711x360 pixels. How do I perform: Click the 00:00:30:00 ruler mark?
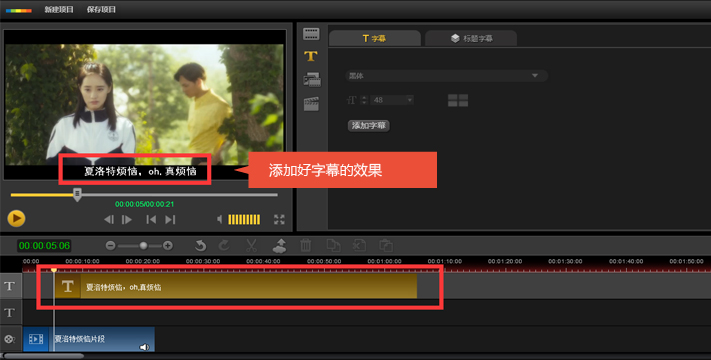203,262
